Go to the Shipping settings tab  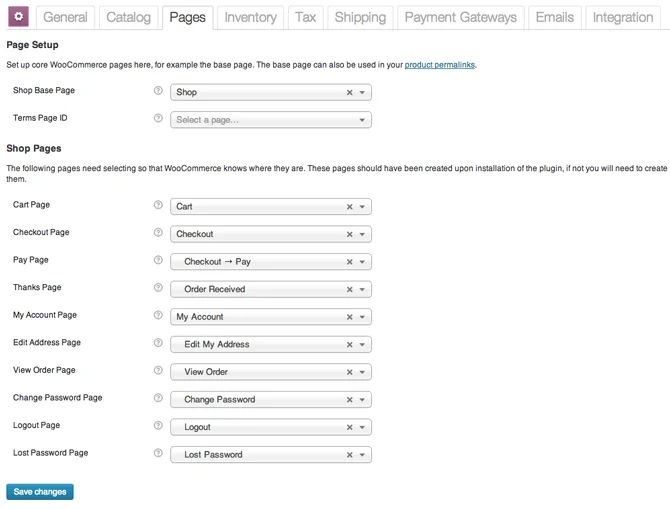tap(360, 17)
